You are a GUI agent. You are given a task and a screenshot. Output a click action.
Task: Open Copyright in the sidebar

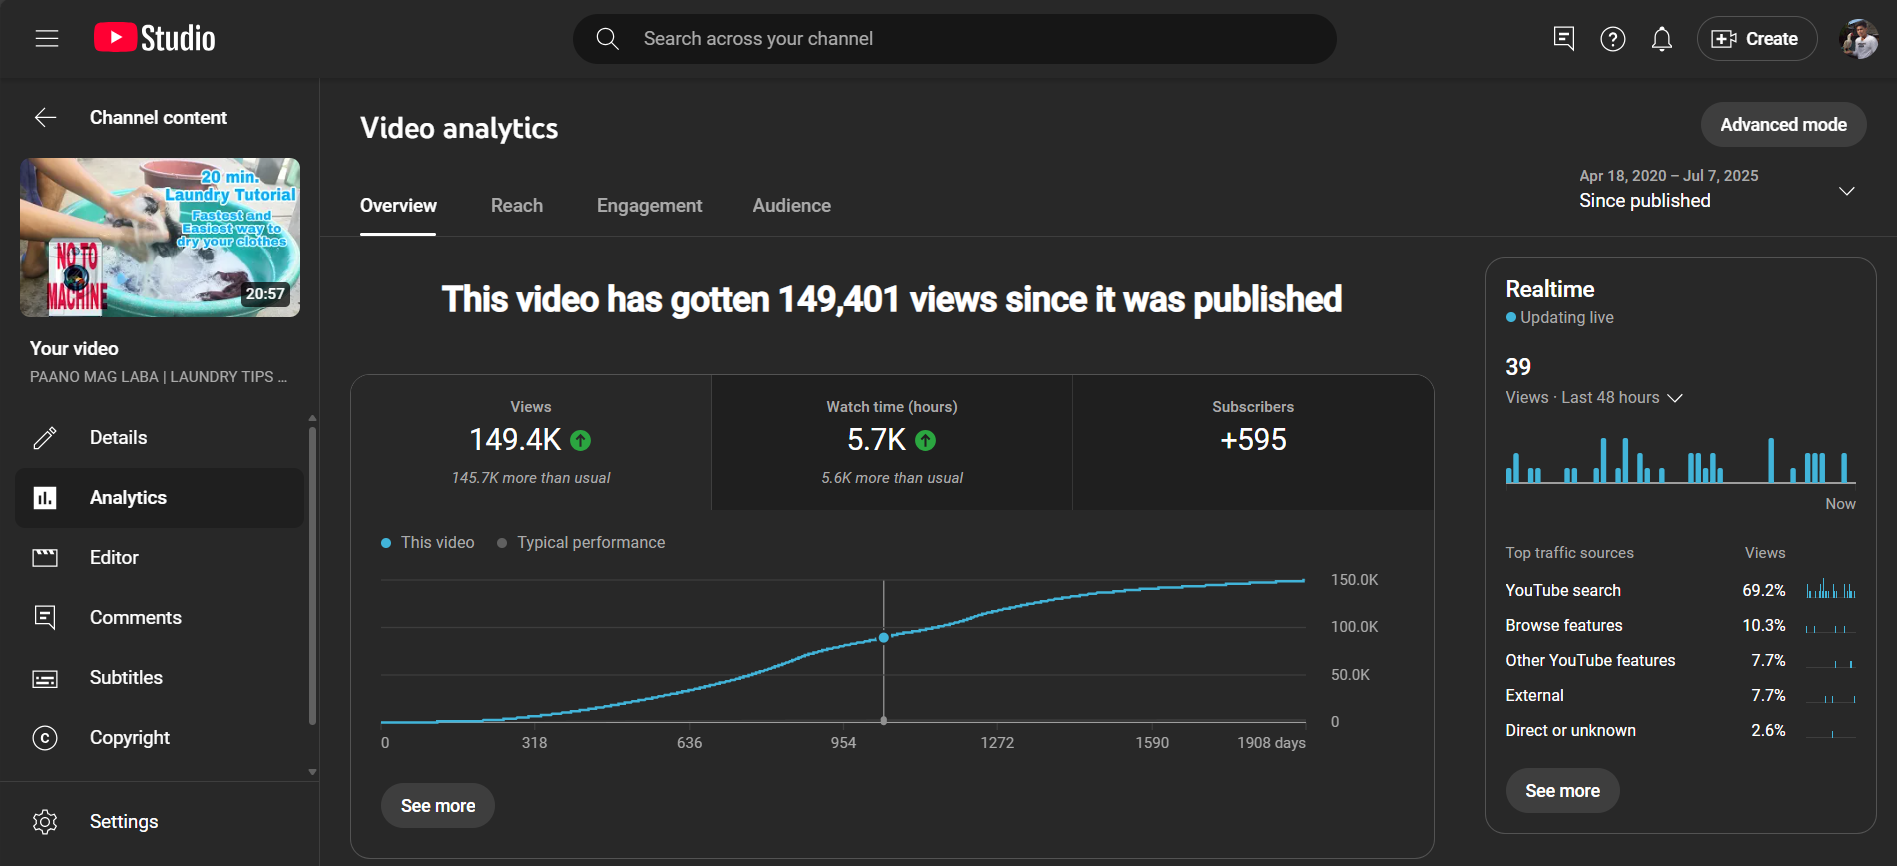pos(160,738)
